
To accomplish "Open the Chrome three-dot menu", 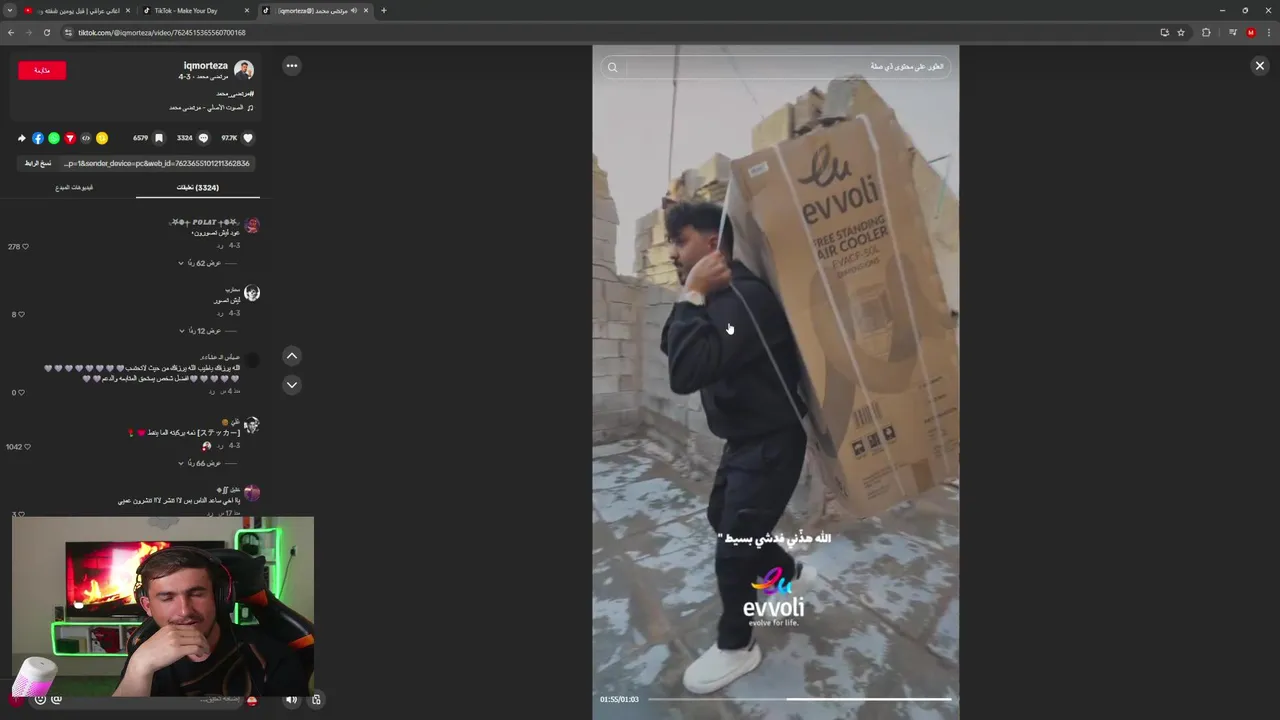I will [1269, 32].
